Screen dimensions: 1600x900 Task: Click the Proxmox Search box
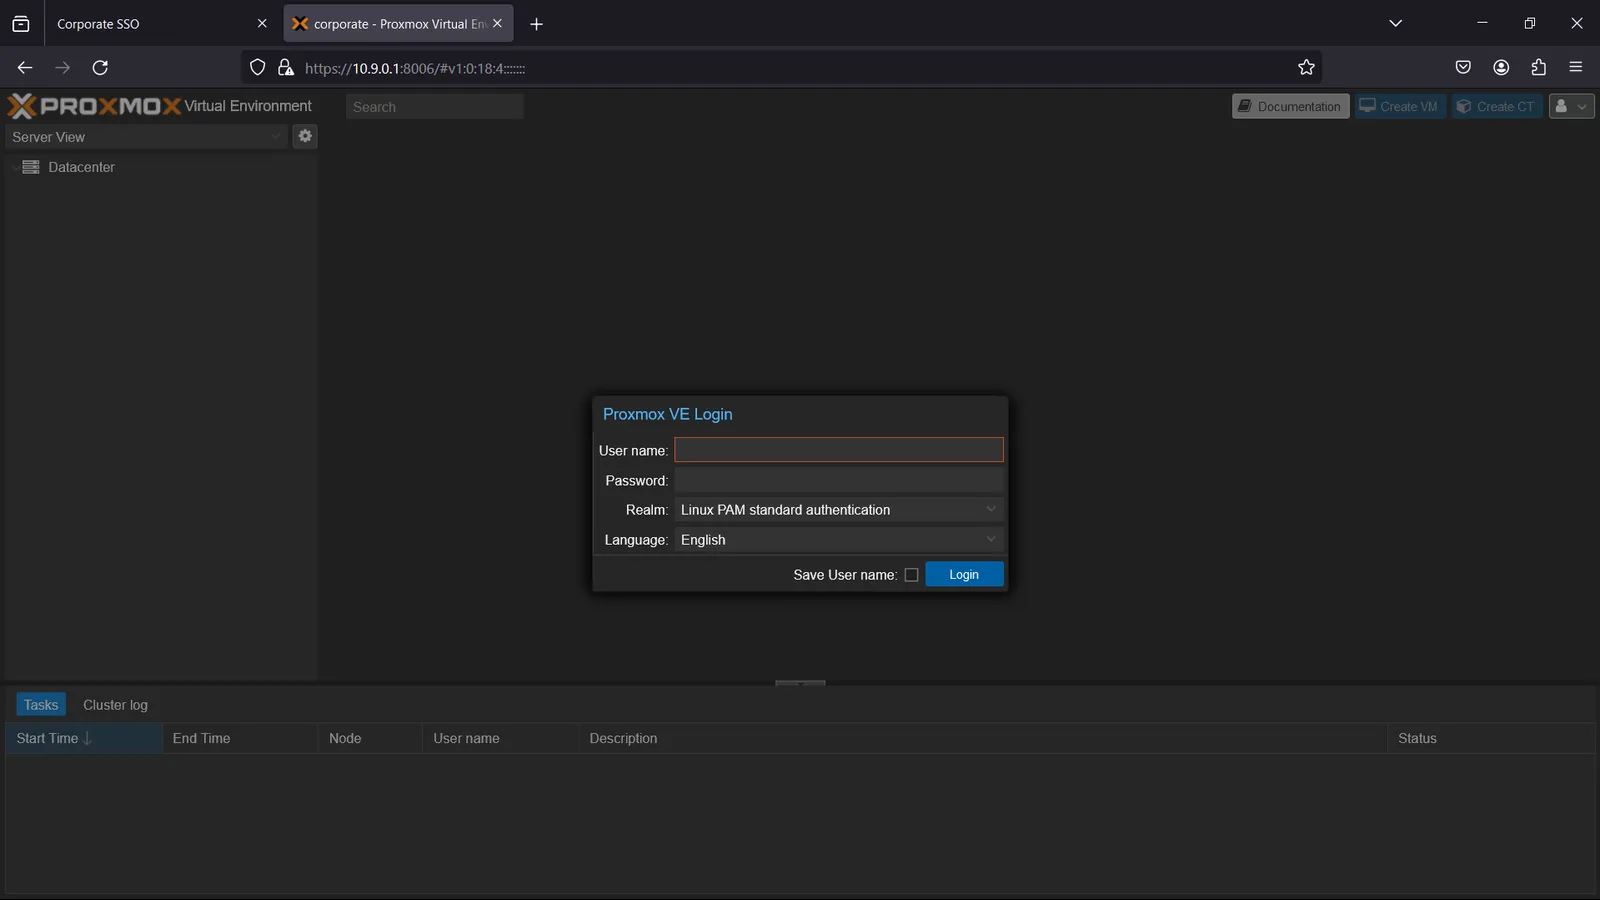coord(435,107)
